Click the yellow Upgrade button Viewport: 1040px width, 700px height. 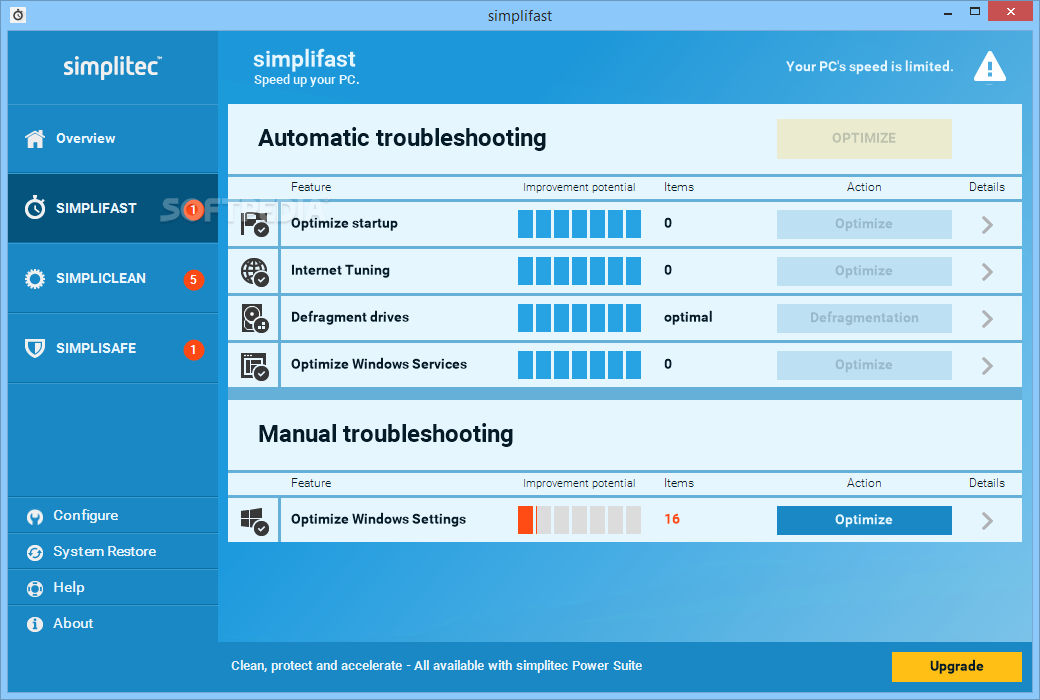click(x=956, y=667)
